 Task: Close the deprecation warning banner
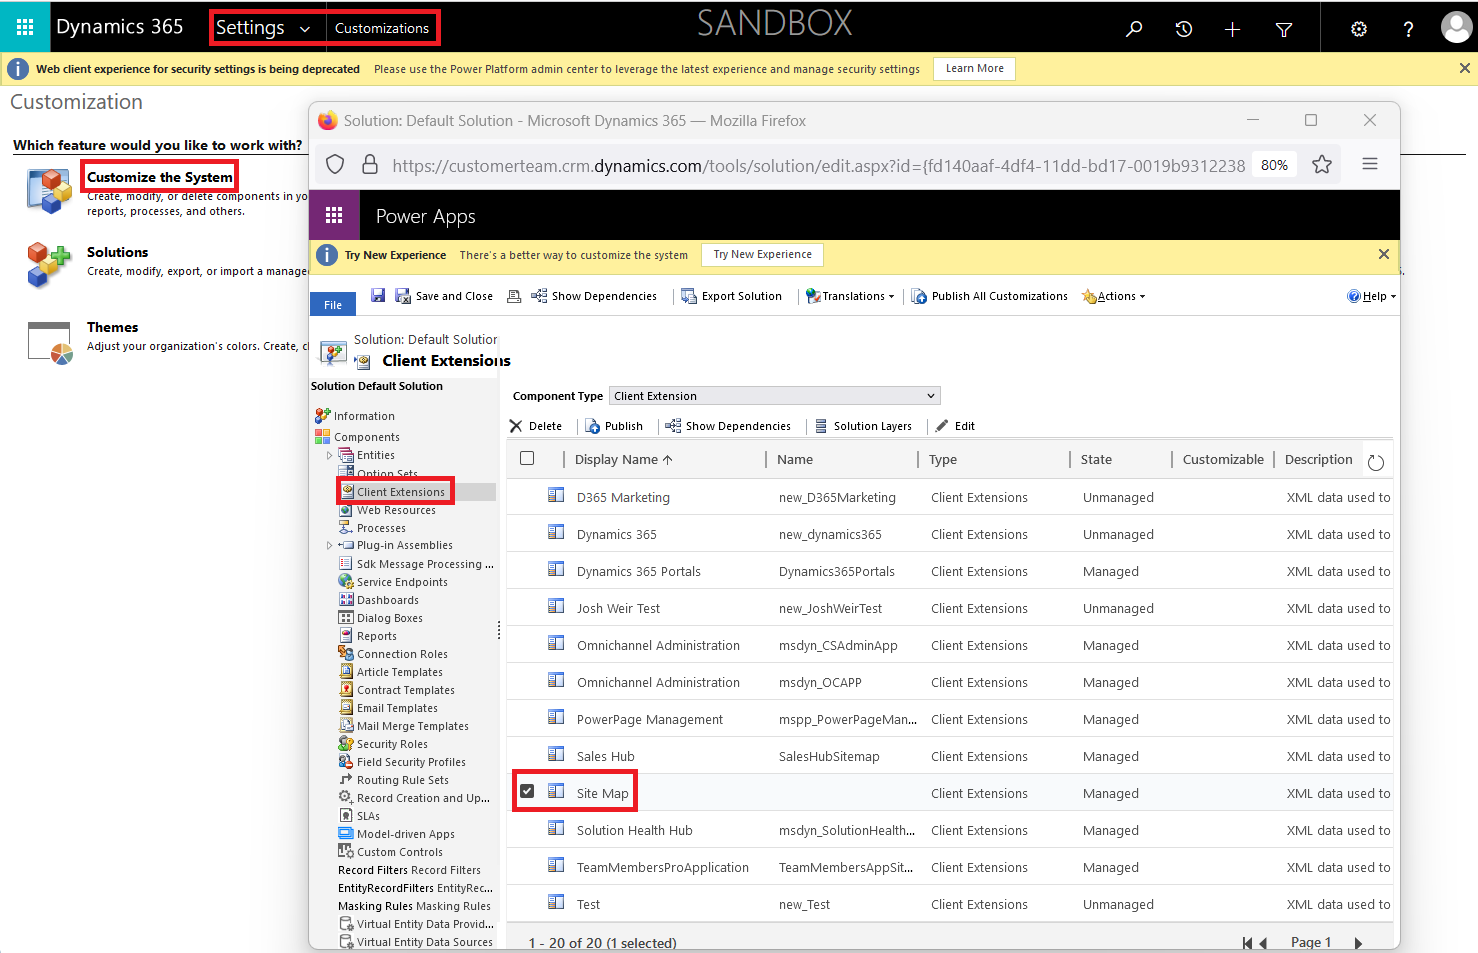[1465, 68]
